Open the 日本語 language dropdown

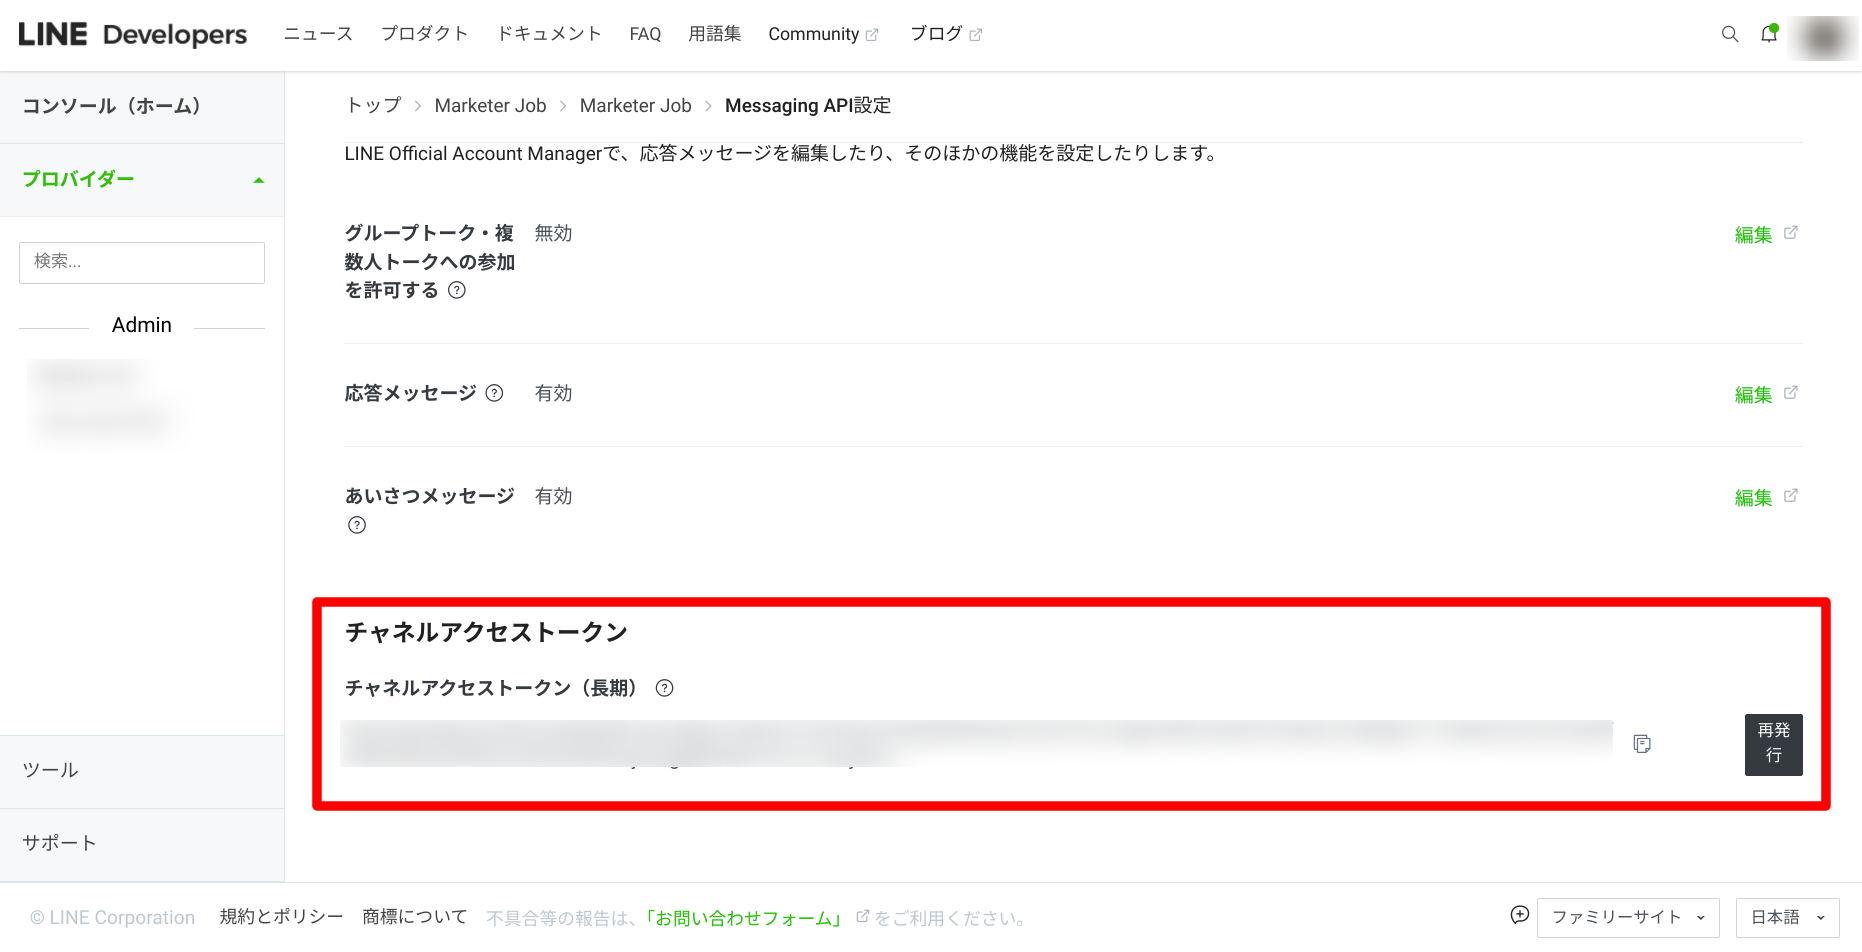coord(1787,917)
